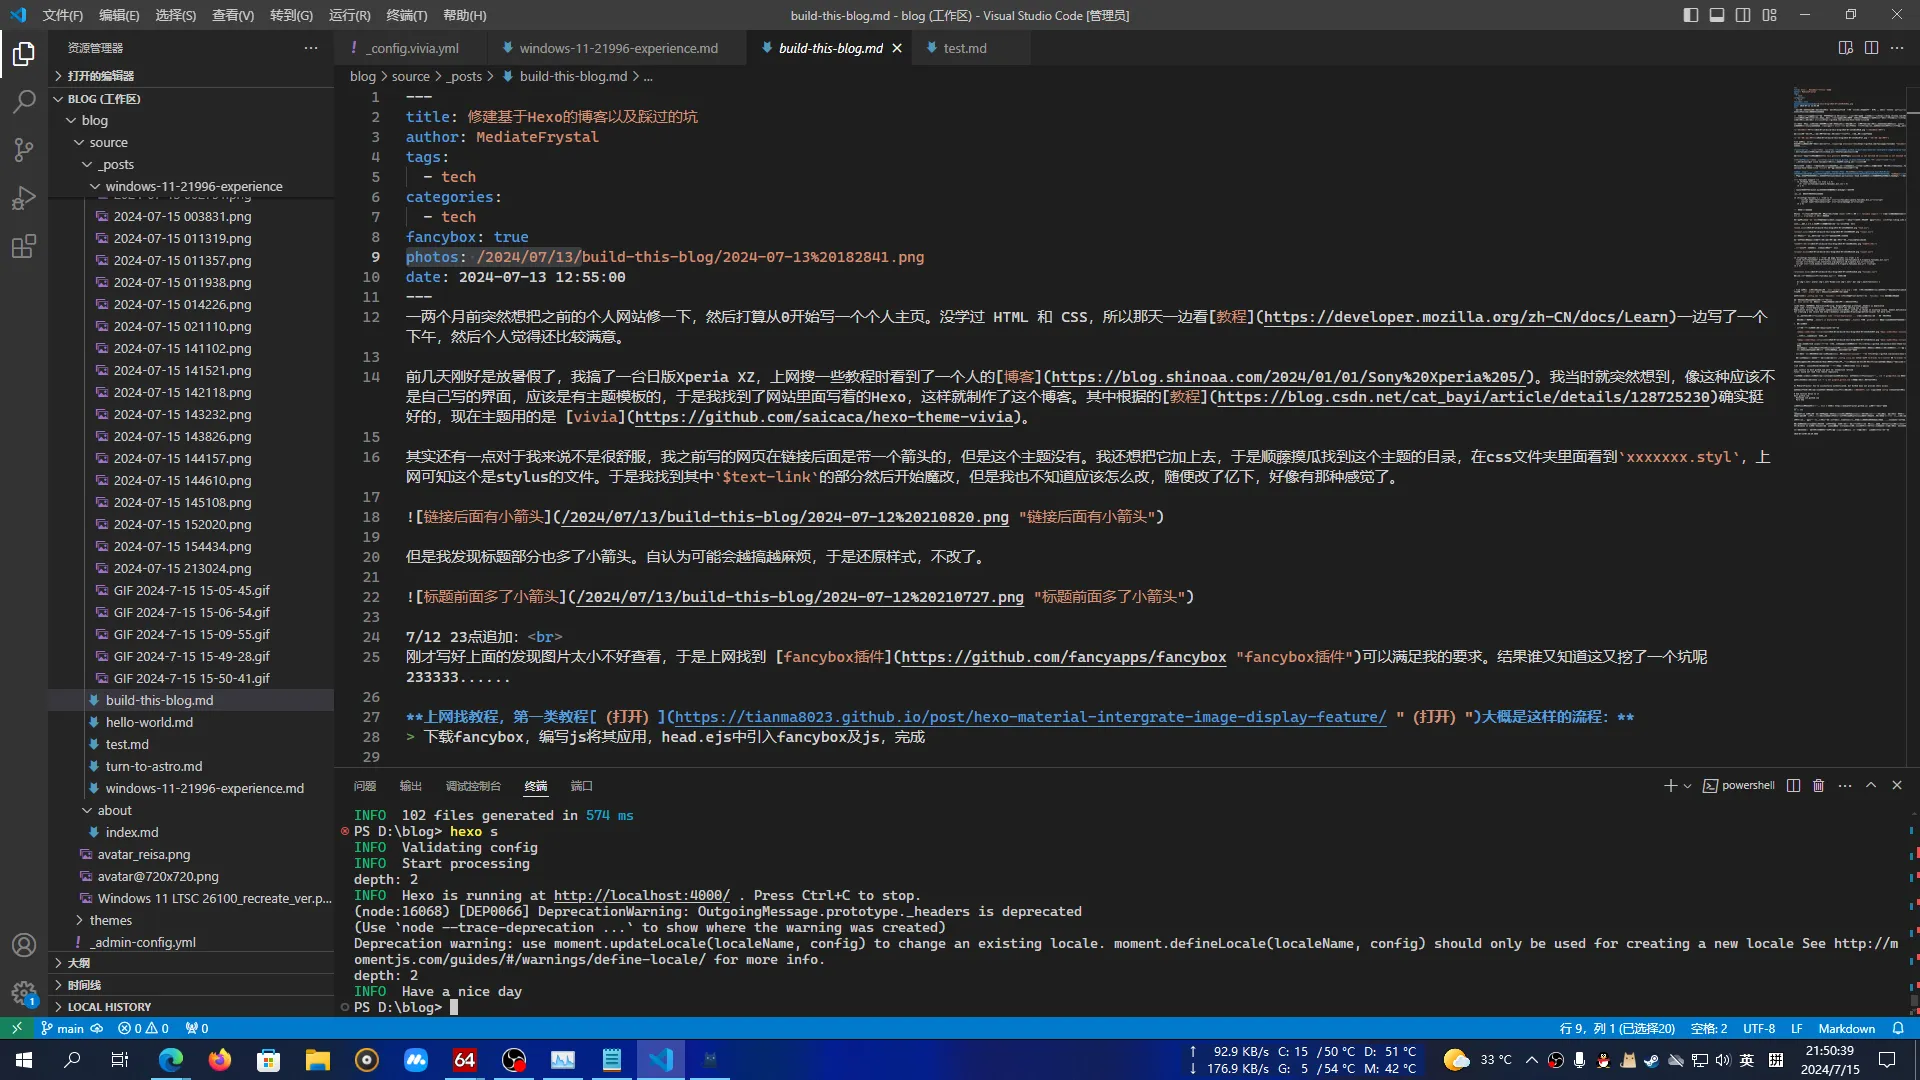Kill terminal with trash icon
The height and width of the screenshot is (1080, 1920).
click(x=1818, y=786)
